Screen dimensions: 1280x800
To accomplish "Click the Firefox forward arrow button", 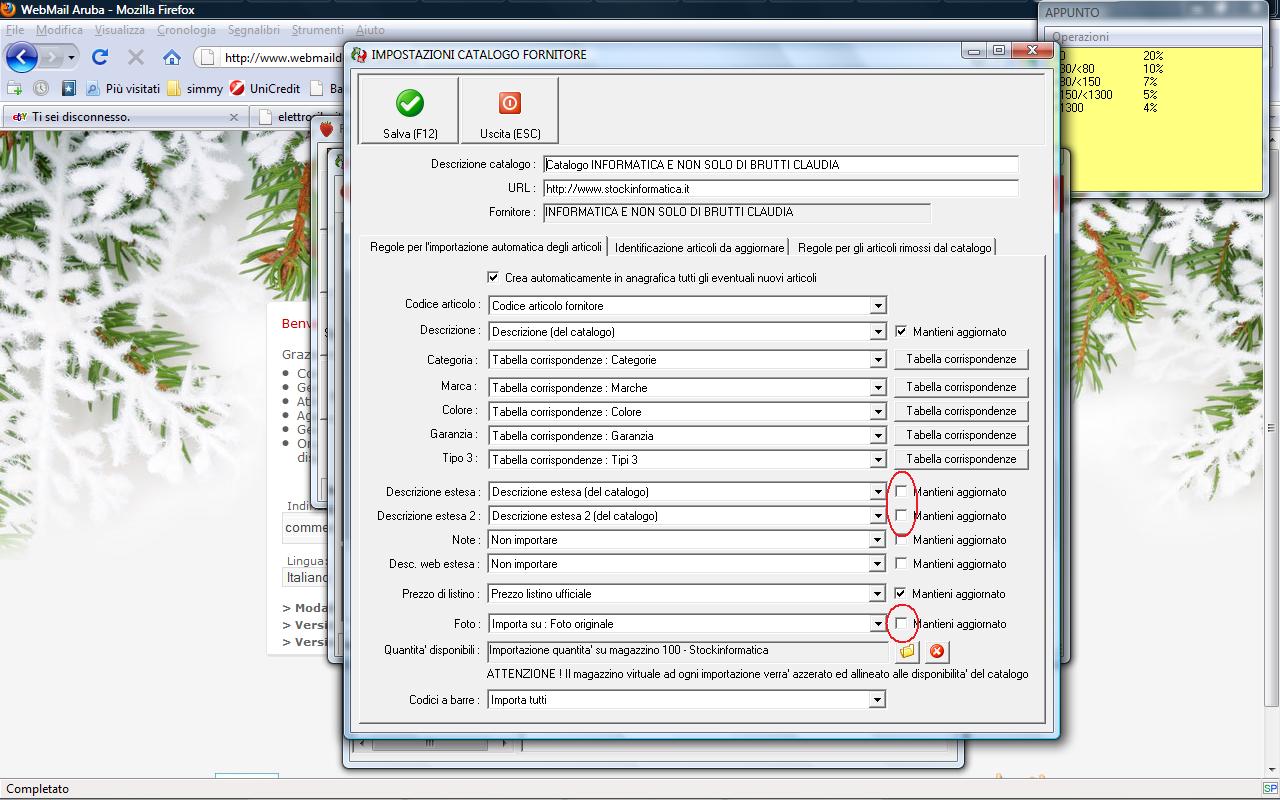I will (x=51, y=57).
